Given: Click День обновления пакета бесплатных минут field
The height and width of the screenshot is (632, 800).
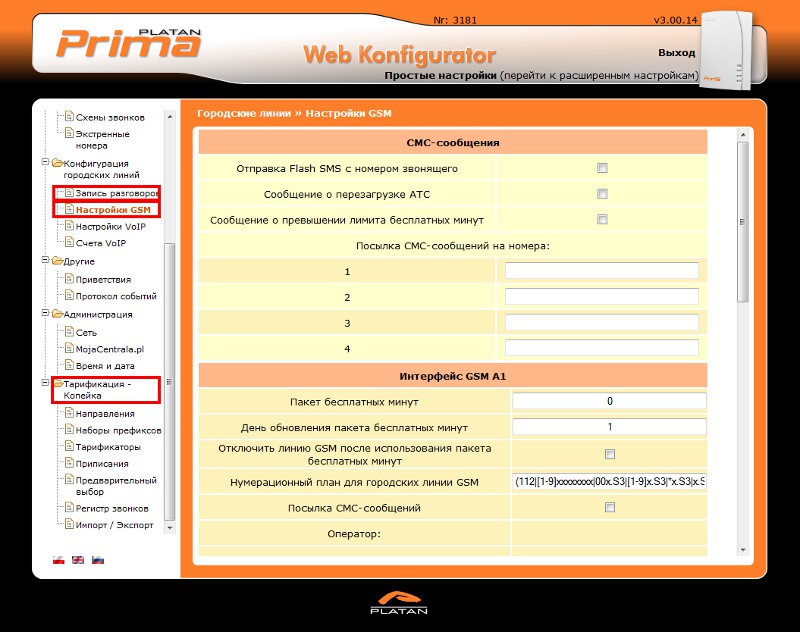Looking at the screenshot, I should (609, 427).
